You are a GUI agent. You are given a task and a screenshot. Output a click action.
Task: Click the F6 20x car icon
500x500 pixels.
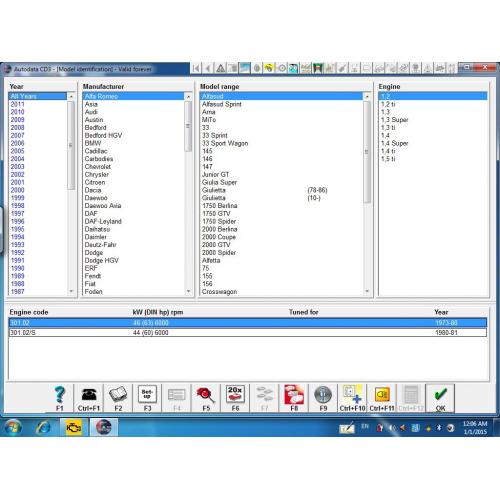[x=235, y=398]
